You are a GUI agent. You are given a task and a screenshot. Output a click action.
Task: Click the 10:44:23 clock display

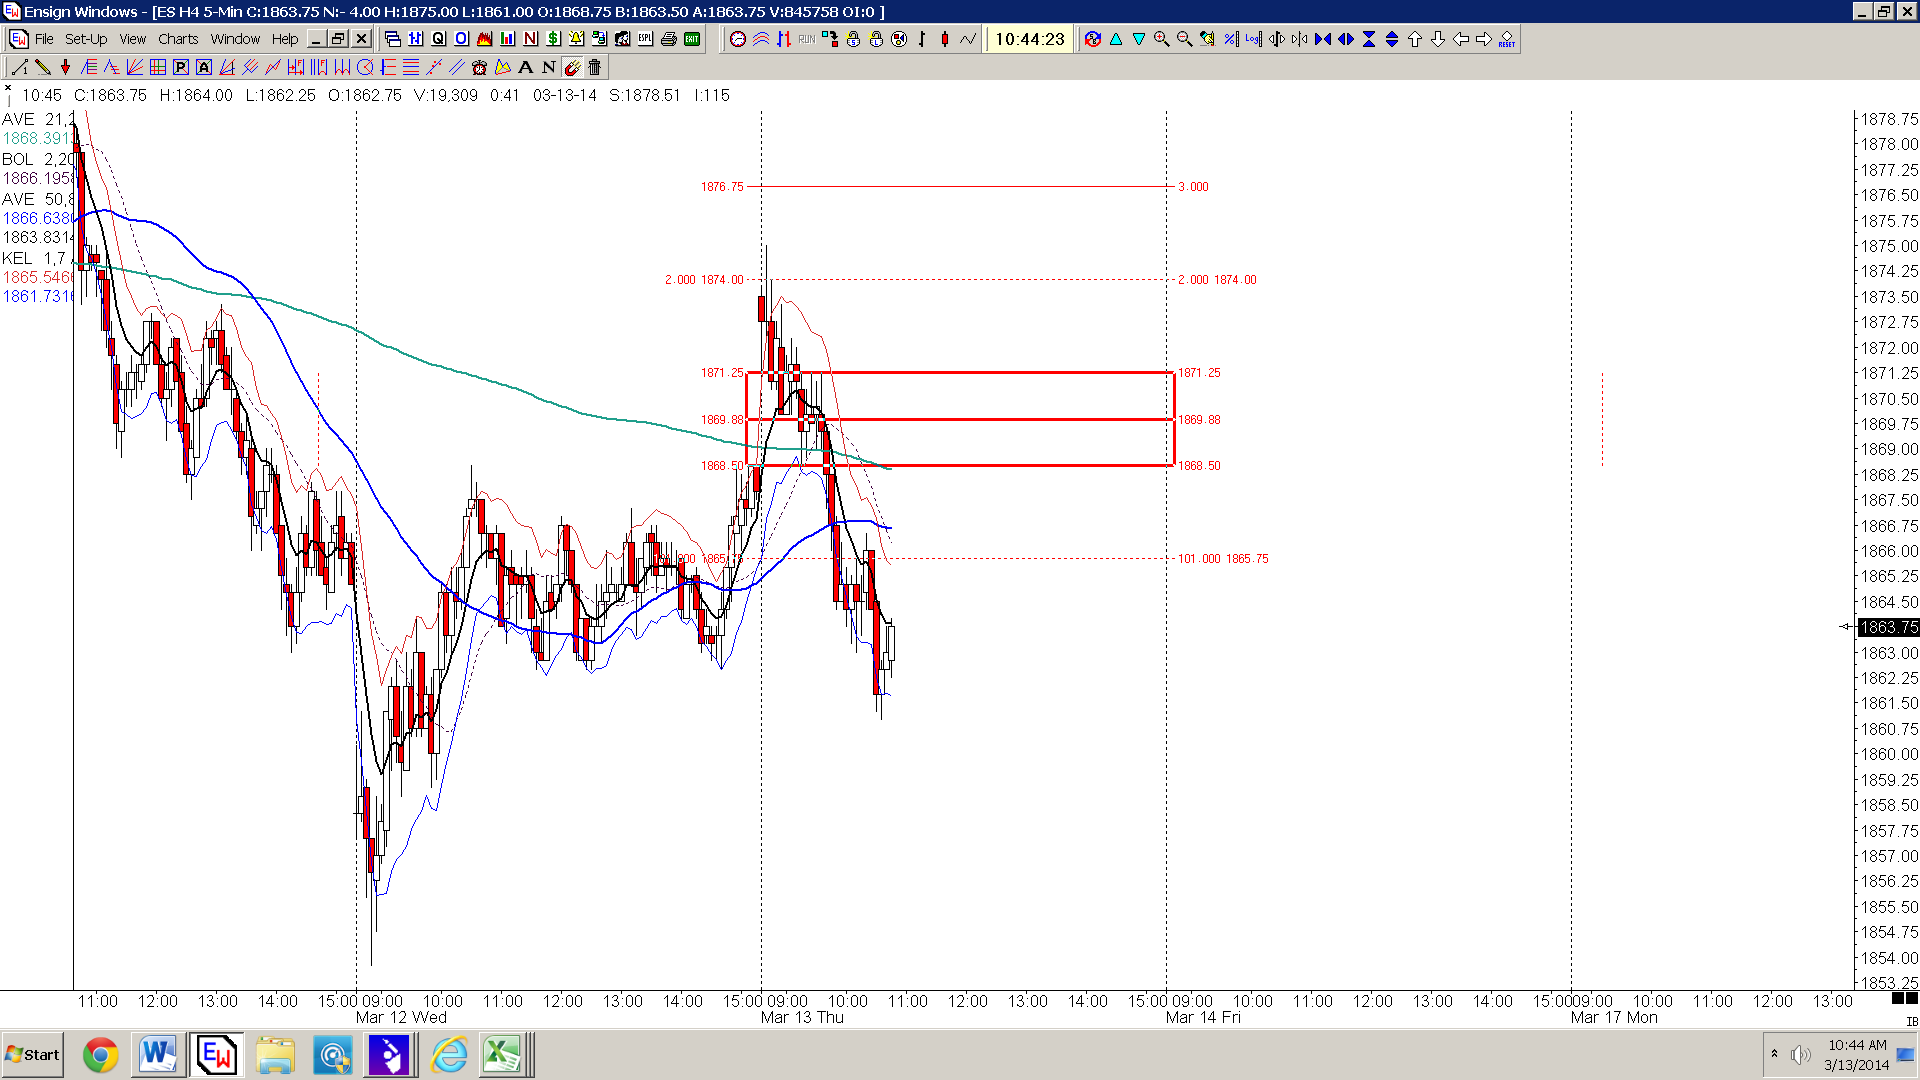1030,39
